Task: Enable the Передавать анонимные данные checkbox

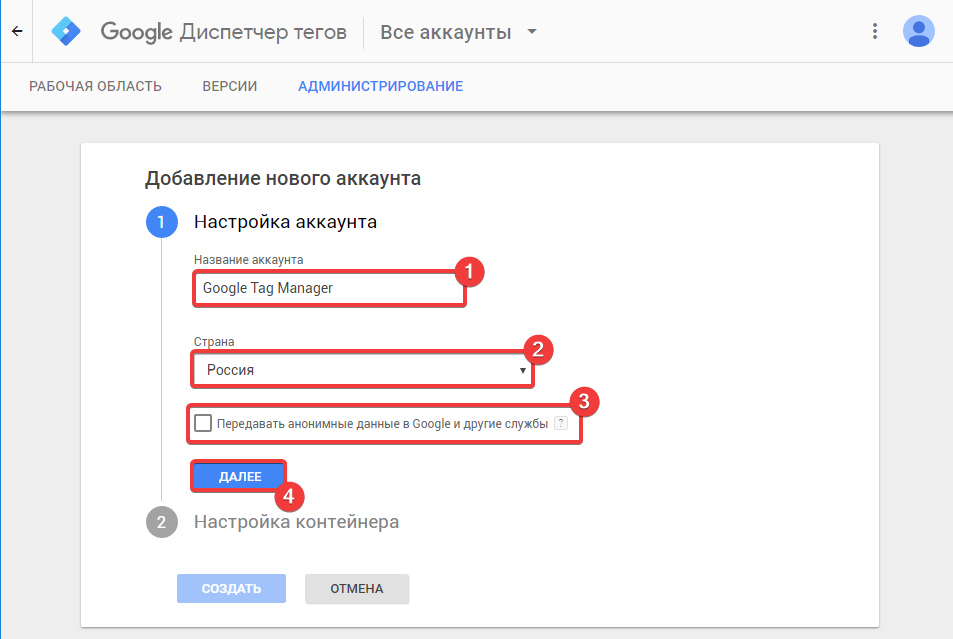Action: click(203, 423)
